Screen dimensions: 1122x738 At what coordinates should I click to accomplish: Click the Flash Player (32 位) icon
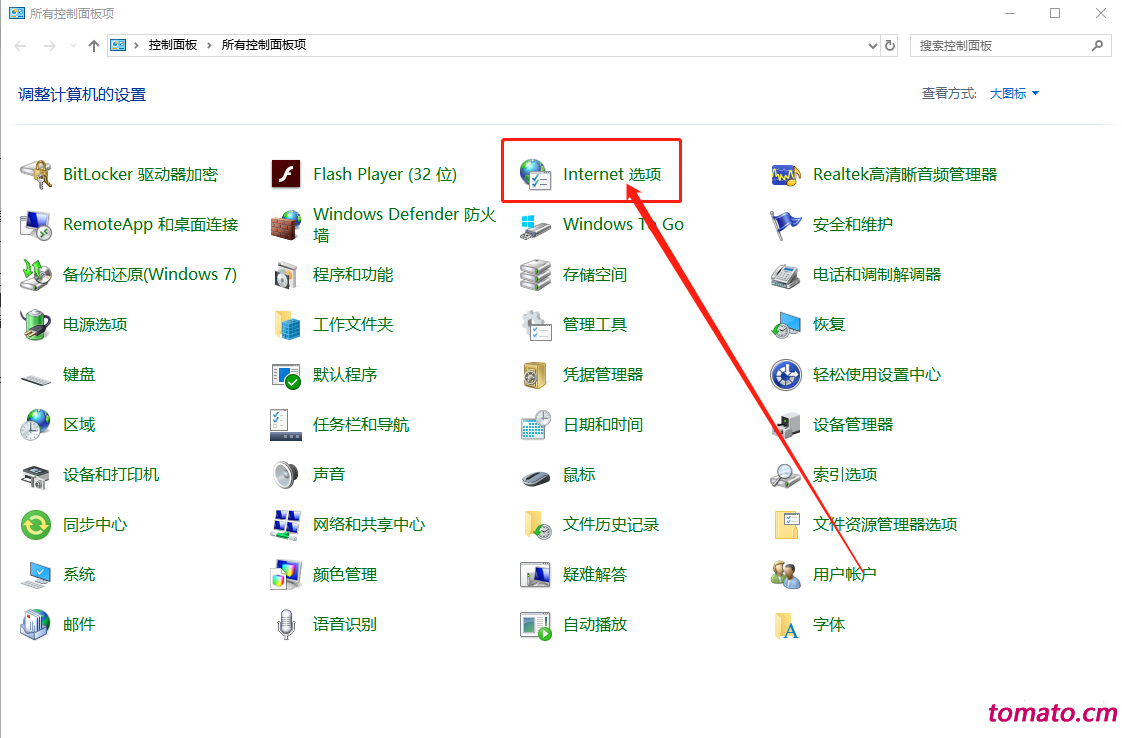click(x=286, y=174)
